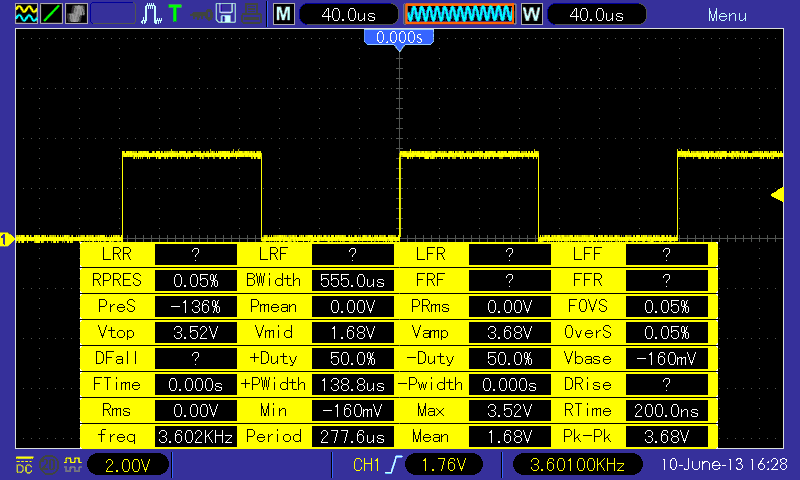Click the DFall measurement label
This screenshot has height=480, width=800.
click(116, 358)
